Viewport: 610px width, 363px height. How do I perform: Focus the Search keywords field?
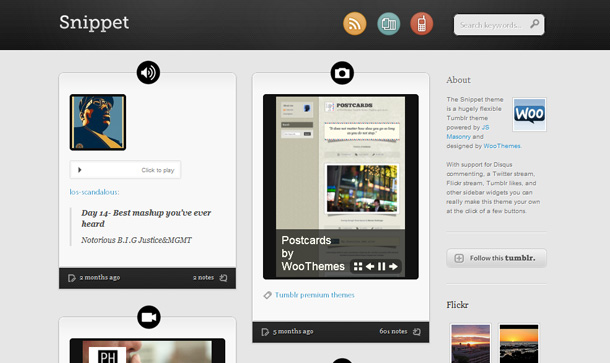tap(499, 25)
